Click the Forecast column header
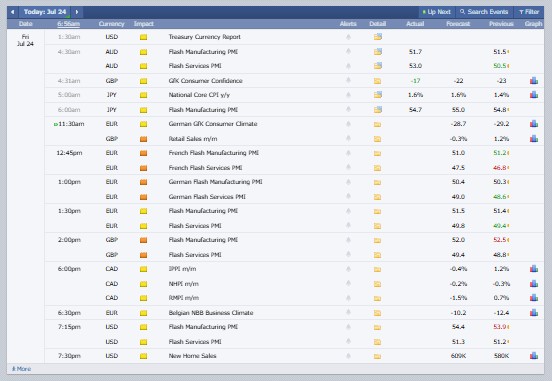This screenshot has width=552, height=381. [x=458, y=24]
